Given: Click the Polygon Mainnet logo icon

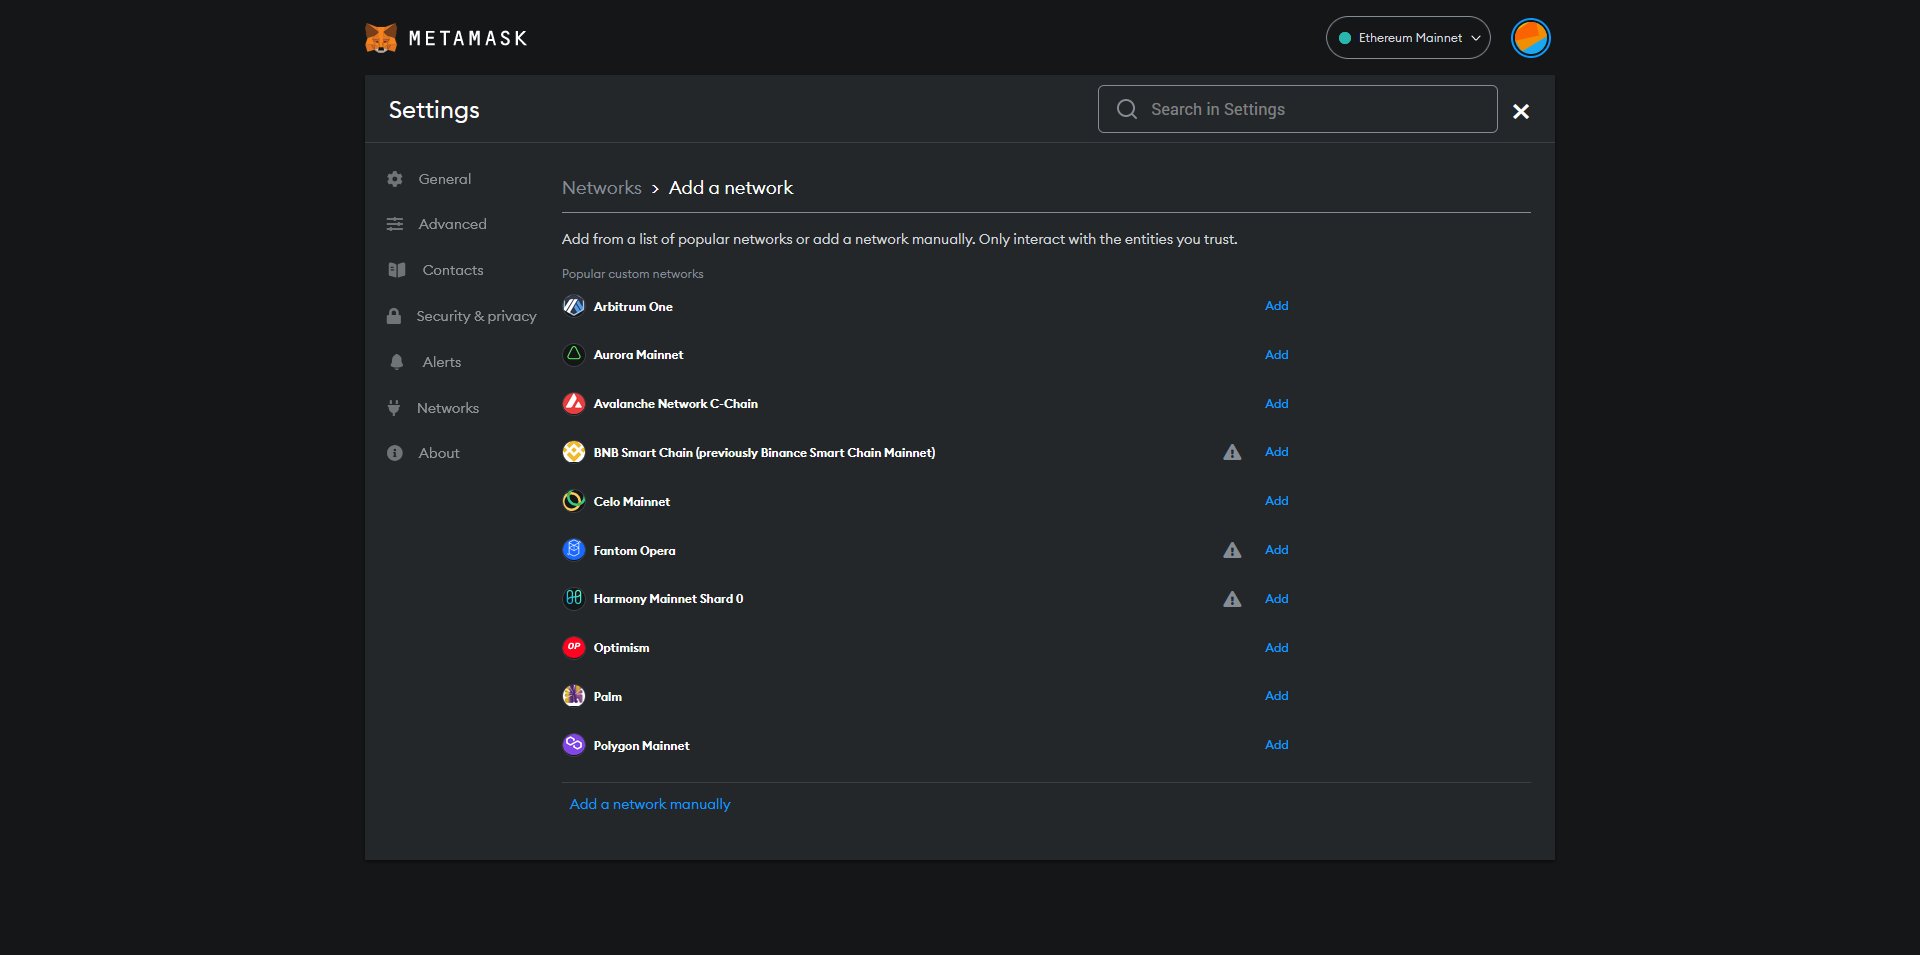Looking at the screenshot, I should coord(574,745).
